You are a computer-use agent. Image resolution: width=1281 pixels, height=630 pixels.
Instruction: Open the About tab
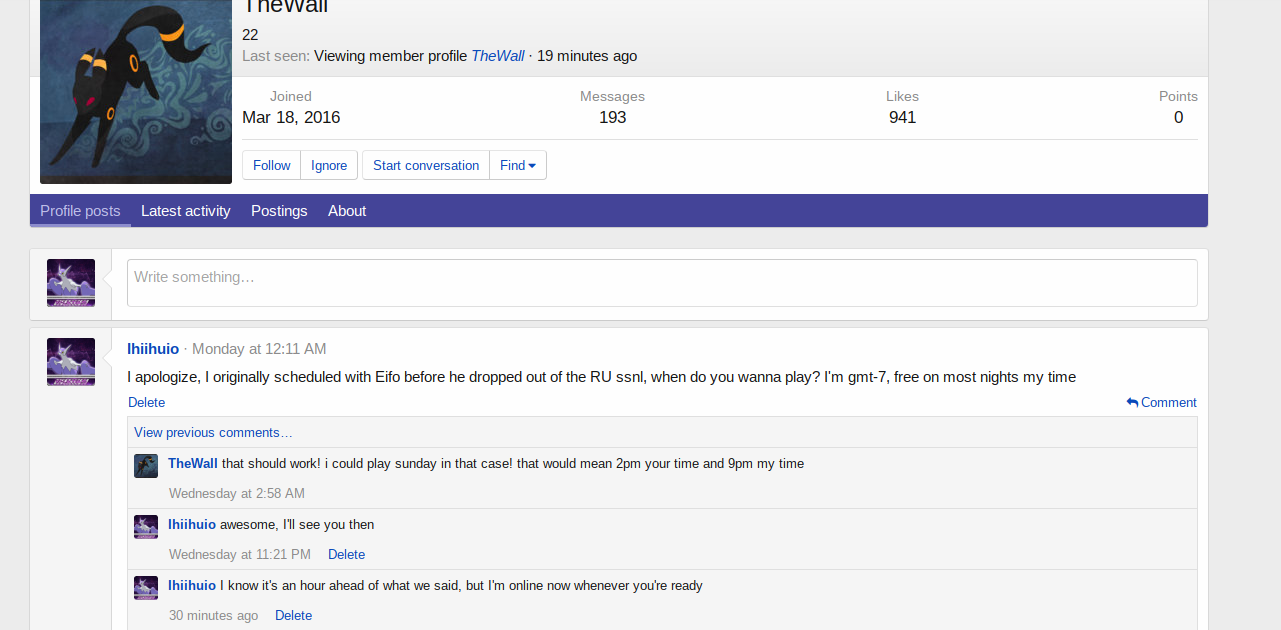point(347,211)
